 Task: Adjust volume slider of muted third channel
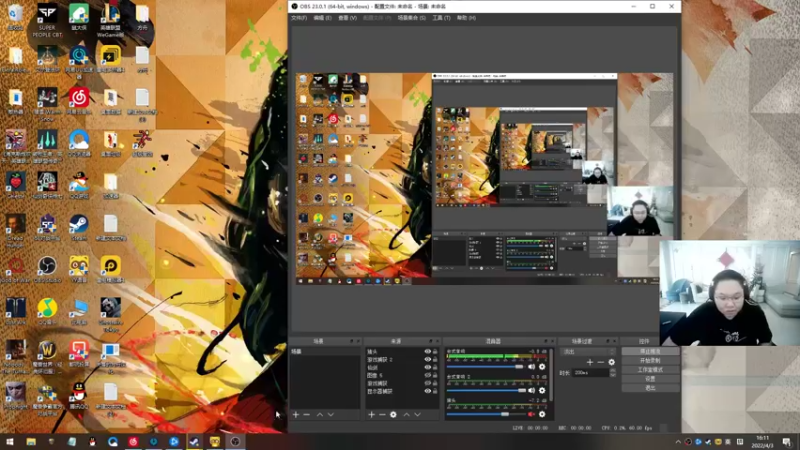[486, 414]
